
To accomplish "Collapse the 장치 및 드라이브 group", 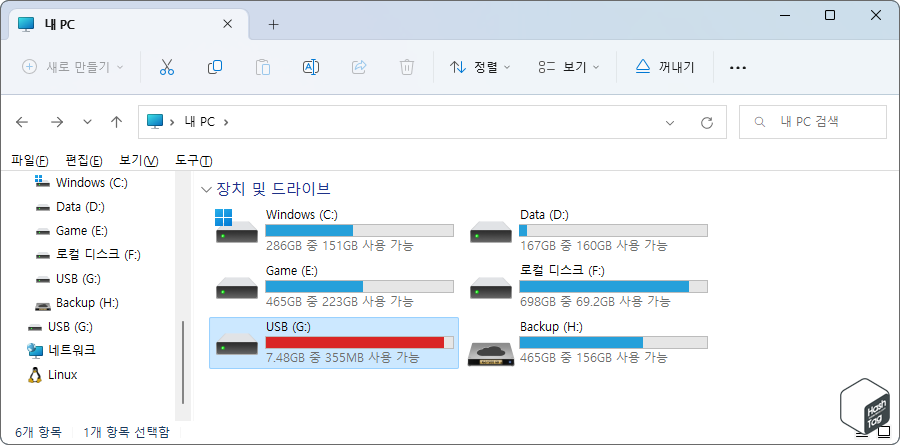I will 206,189.
